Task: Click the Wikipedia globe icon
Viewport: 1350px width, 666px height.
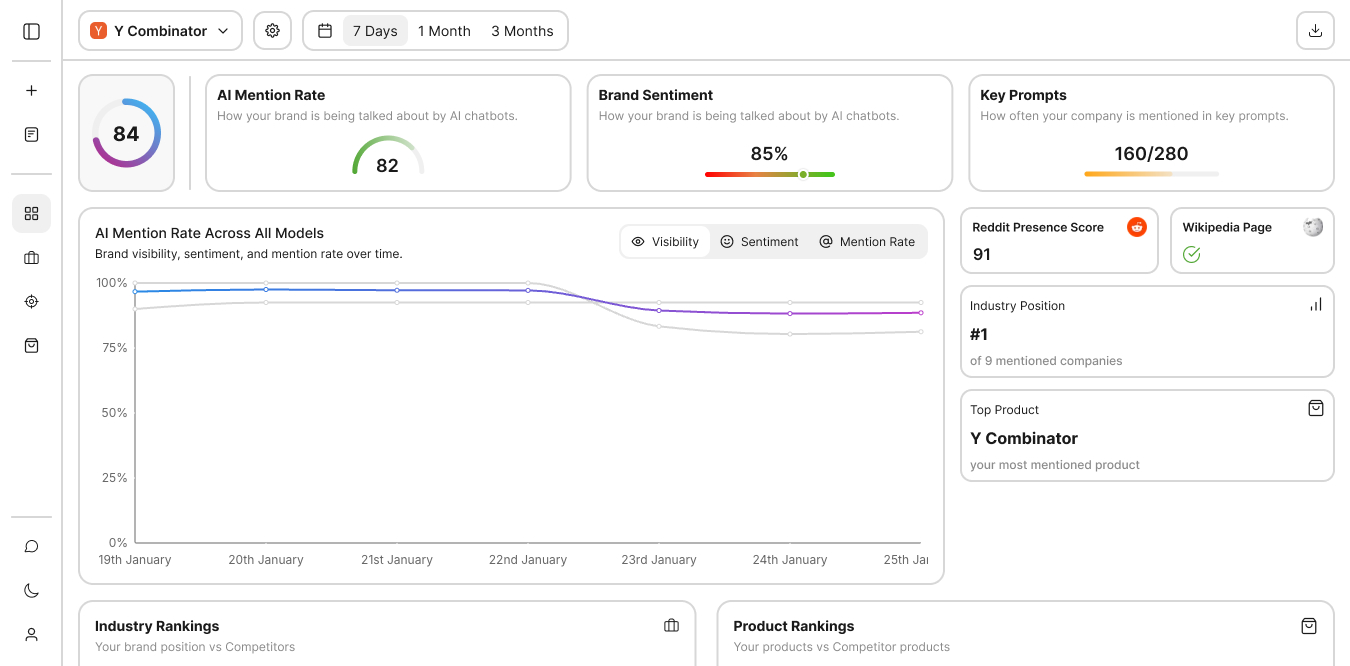Action: click(x=1313, y=227)
